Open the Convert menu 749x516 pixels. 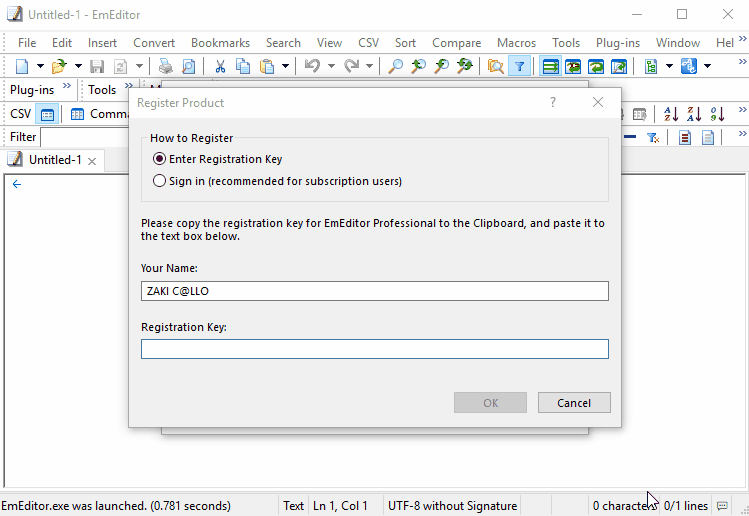coord(154,43)
